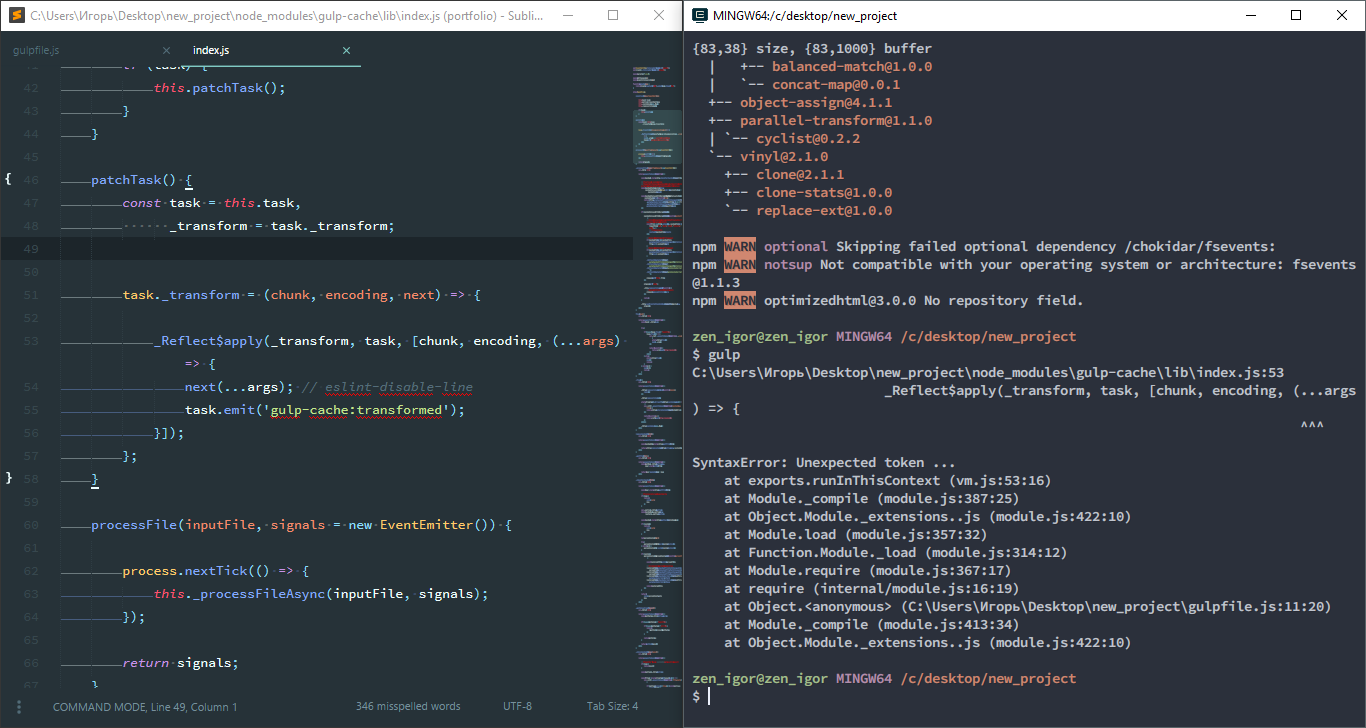
Task: Click the WARN label before optional
Action: (x=740, y=247)
